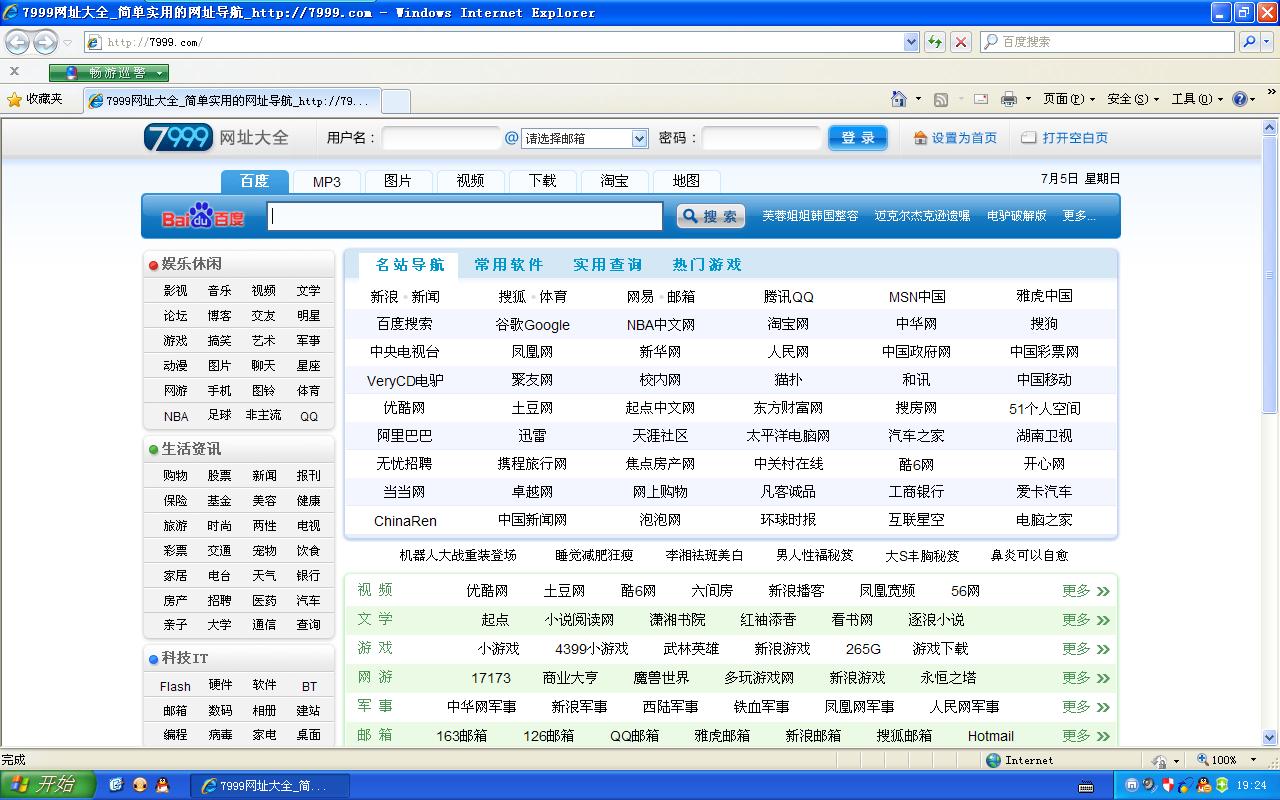1280x800 pixels.
Task: Open the 请选择邮箱 mailbox dropdown
Action: pos(639,138)
